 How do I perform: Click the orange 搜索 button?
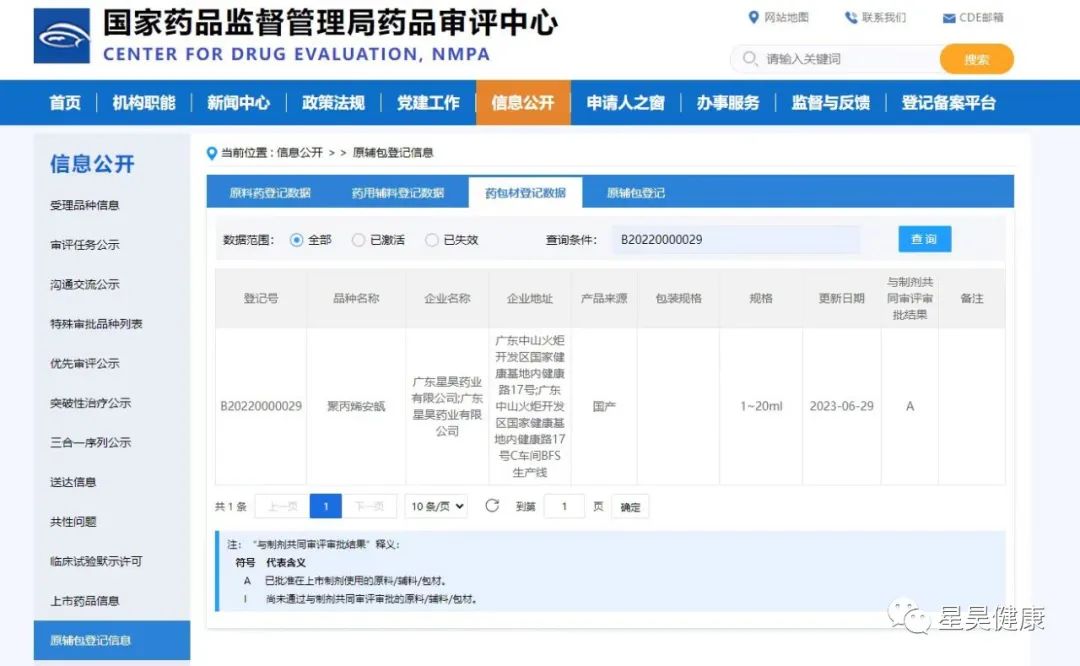tap(976, 59)
